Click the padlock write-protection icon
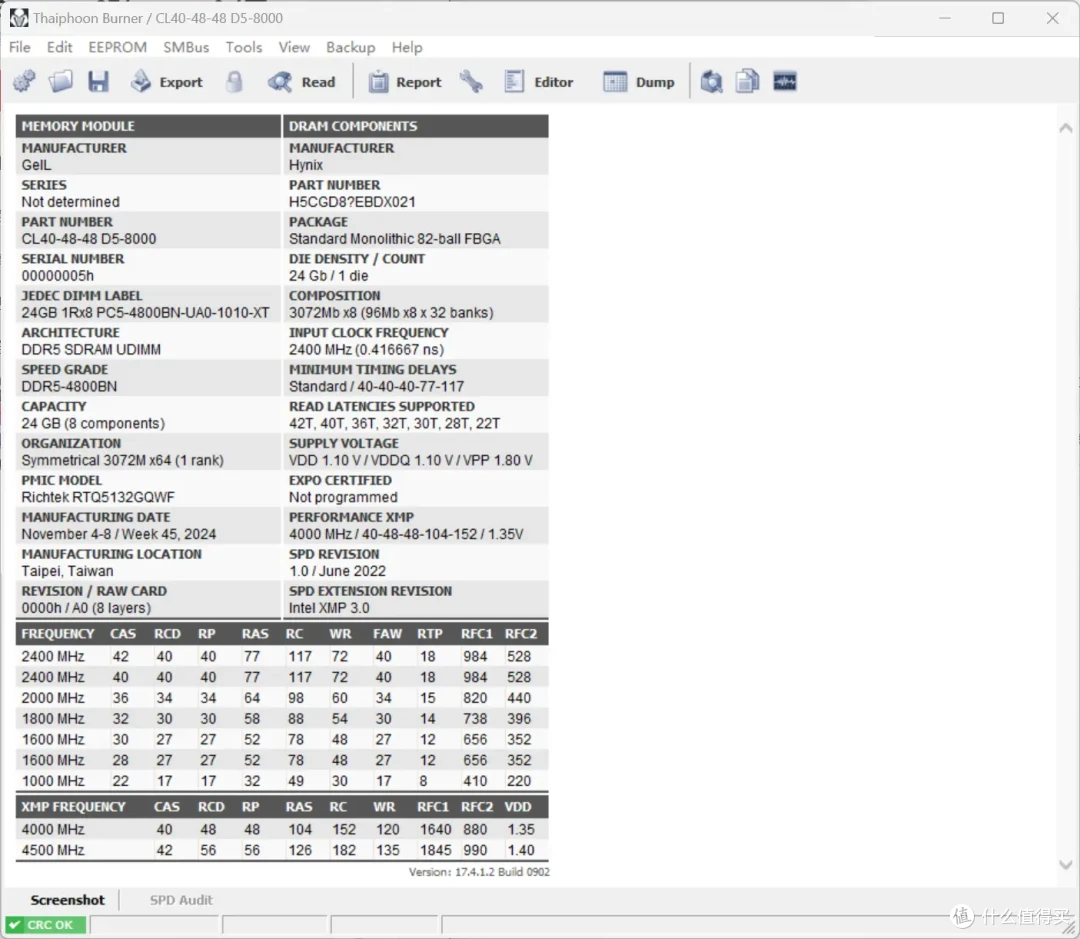The image size is (1080, 939). (234, 82)
